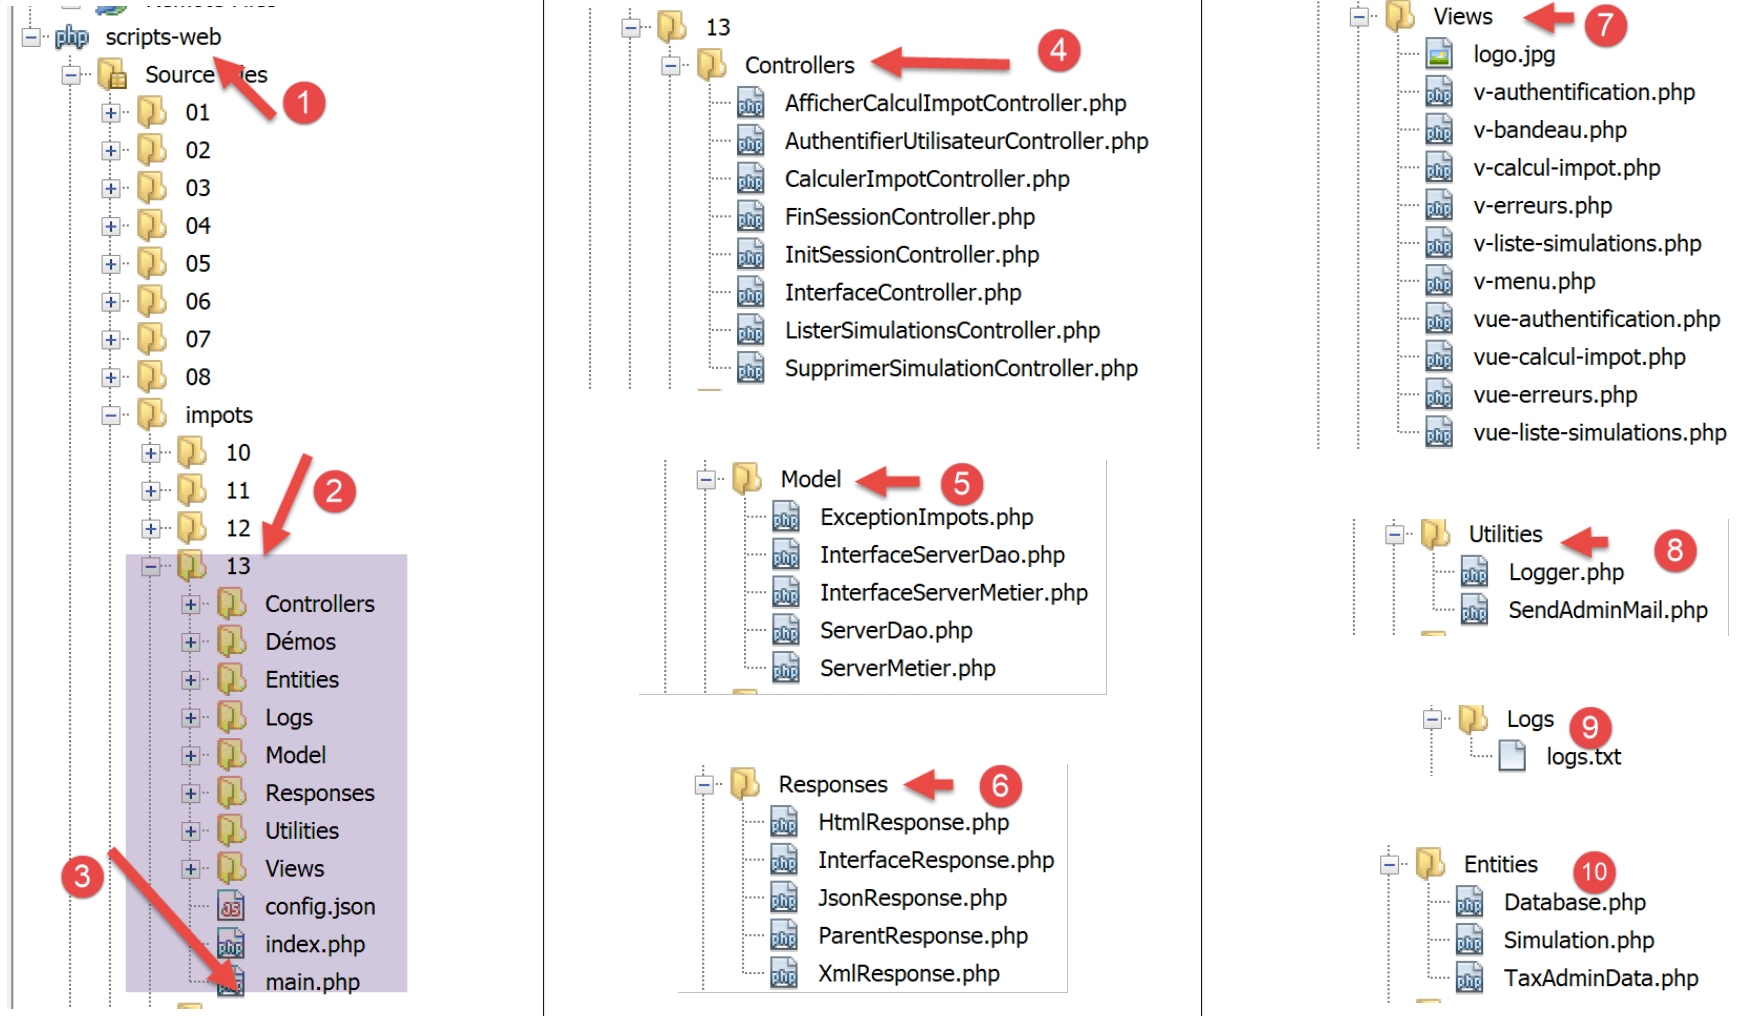Select TaxAdminData.php in Entities
The height and width of the screenshot is (1016, 1747).
tap(1600, 978)
